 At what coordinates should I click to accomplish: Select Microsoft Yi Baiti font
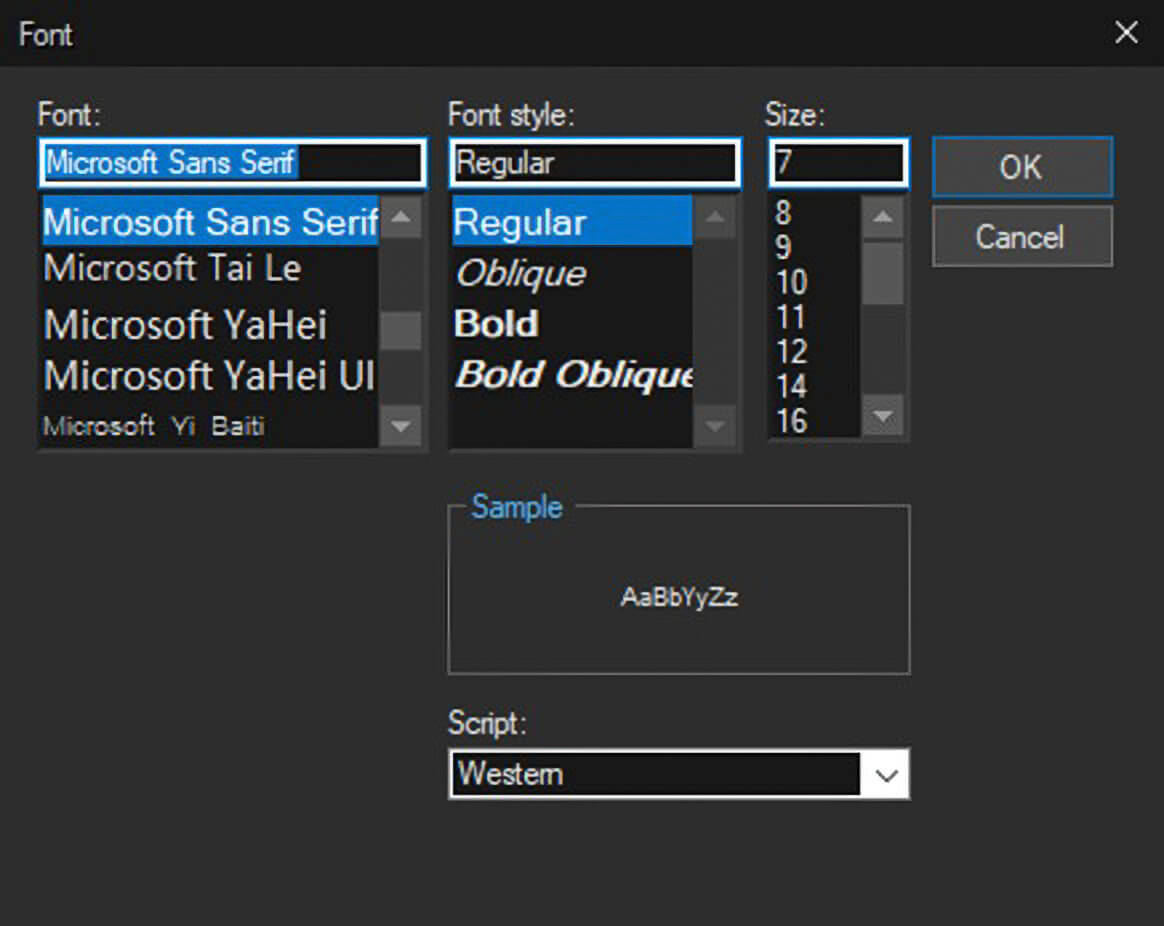pyautogui.click(x=211, y=425)
